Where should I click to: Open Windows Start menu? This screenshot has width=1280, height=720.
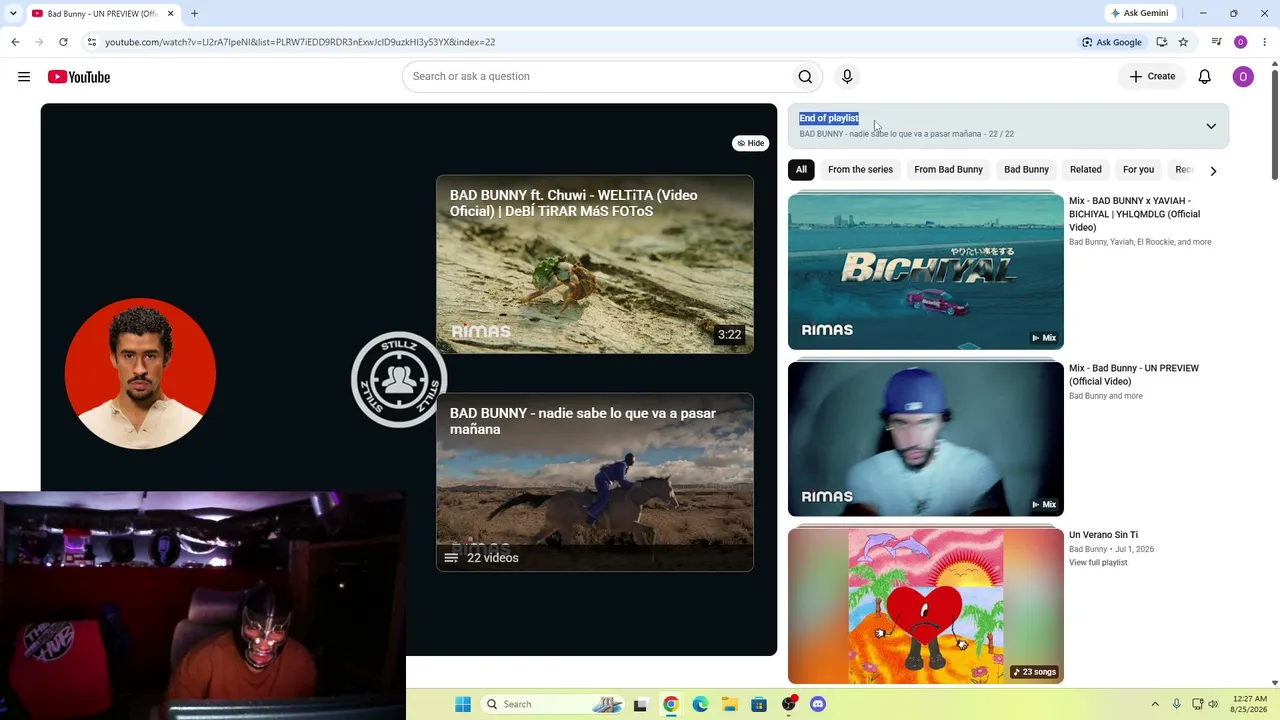tap(463, 704)
